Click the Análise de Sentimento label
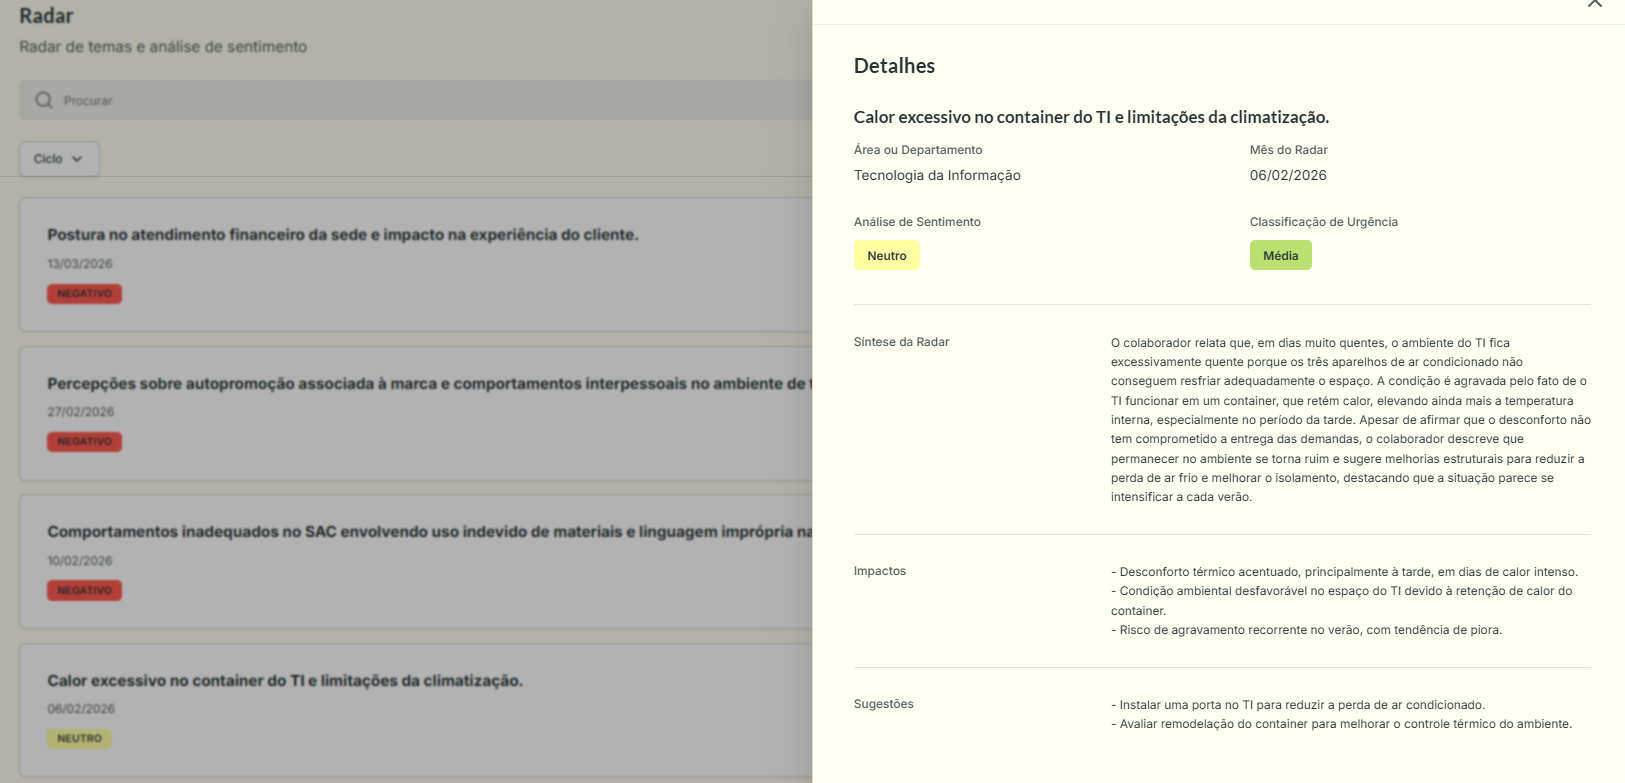The width and height of the screenshot is (1625, 783). tap(917, 222)
